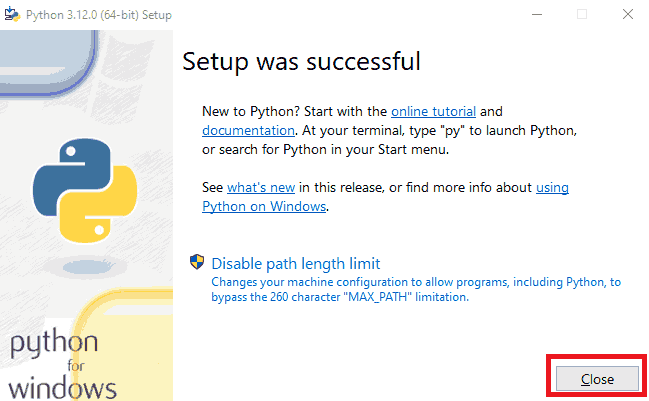This screenshot has height=401, width=649.
Task: Open the online tutorial link
Action: (433, 111)
